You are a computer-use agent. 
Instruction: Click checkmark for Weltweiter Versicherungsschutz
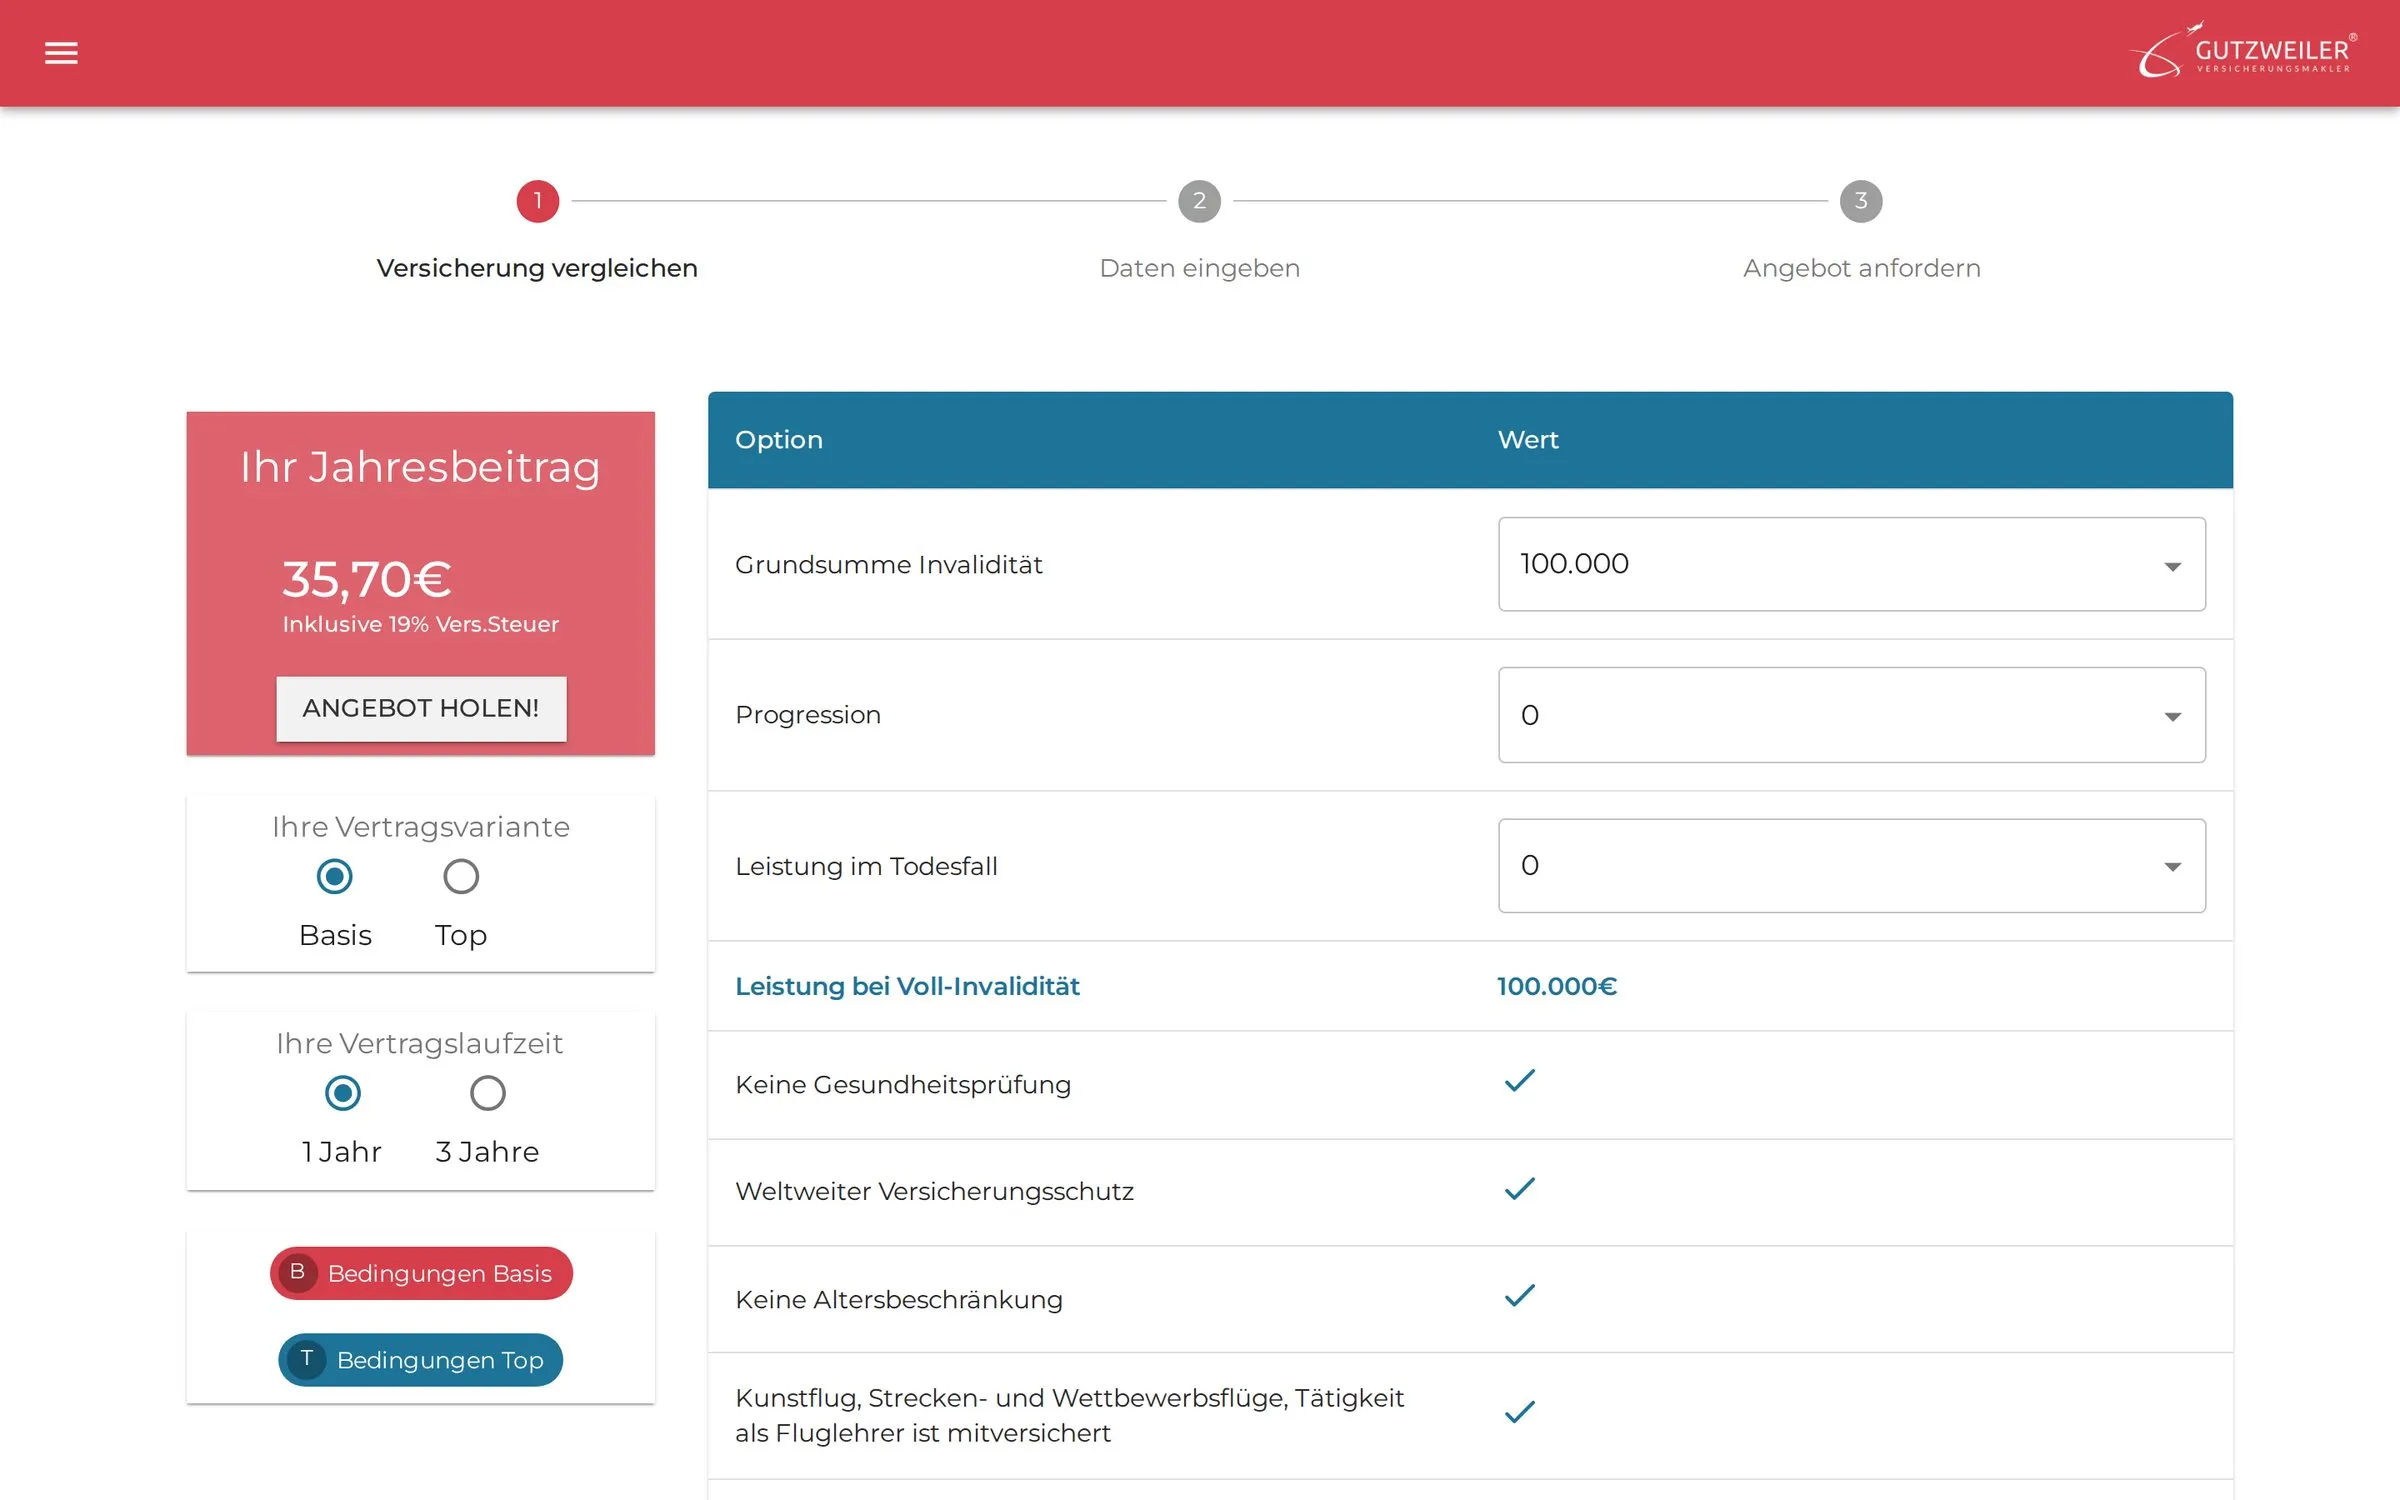[1519, 1189]
